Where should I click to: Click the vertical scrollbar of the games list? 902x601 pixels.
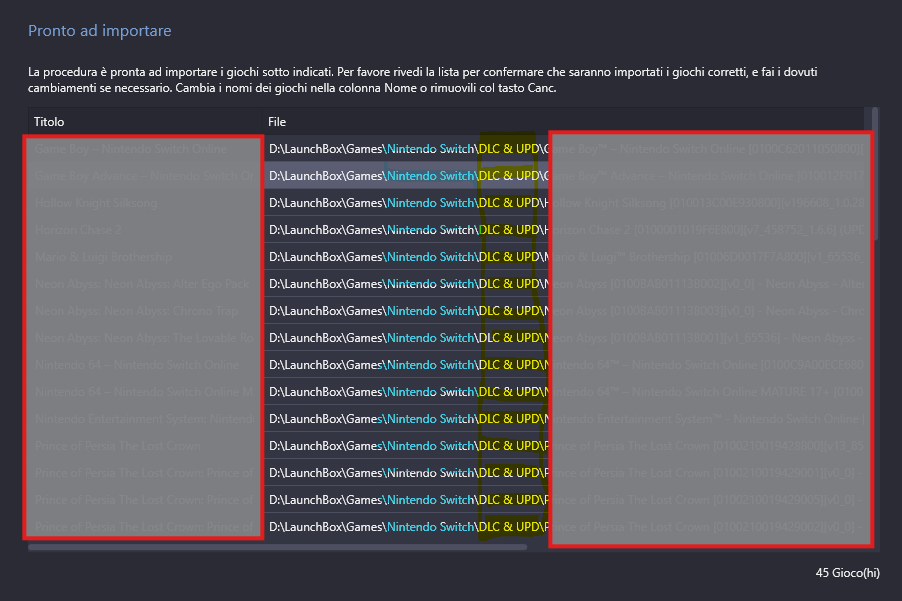[875, 174]
